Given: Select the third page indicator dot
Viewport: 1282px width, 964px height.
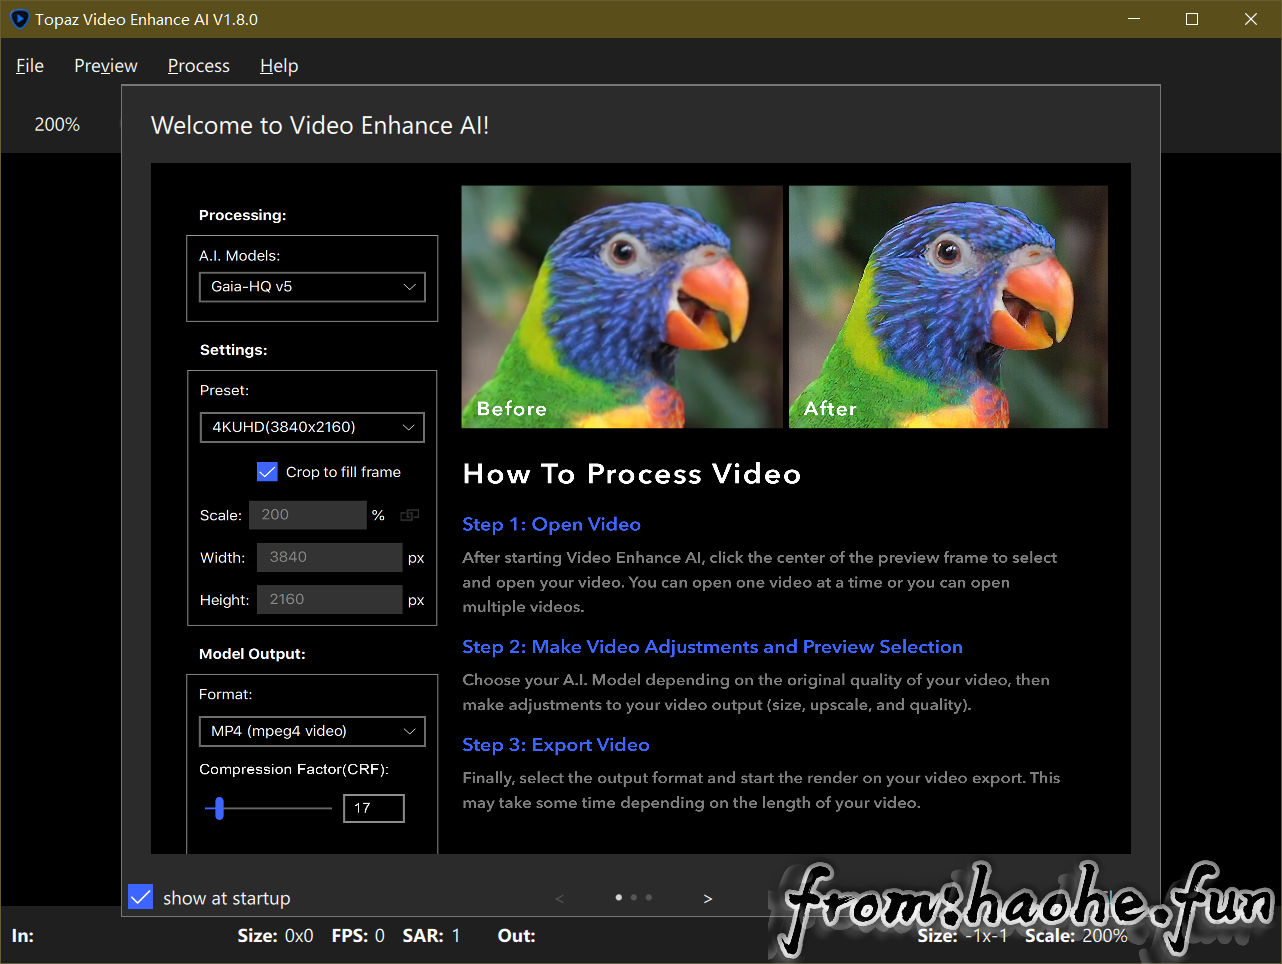Looking at the screenshot, I should 649,897.
